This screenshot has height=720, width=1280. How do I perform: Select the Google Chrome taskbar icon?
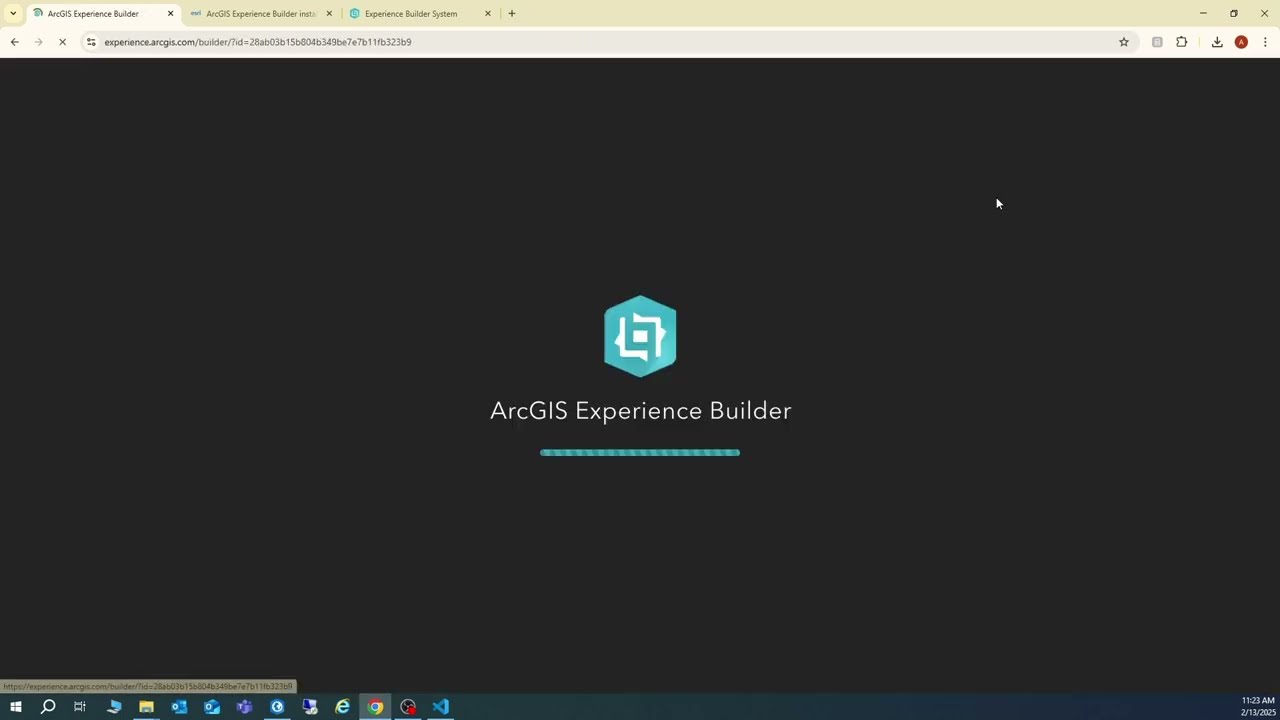point(375,707)
